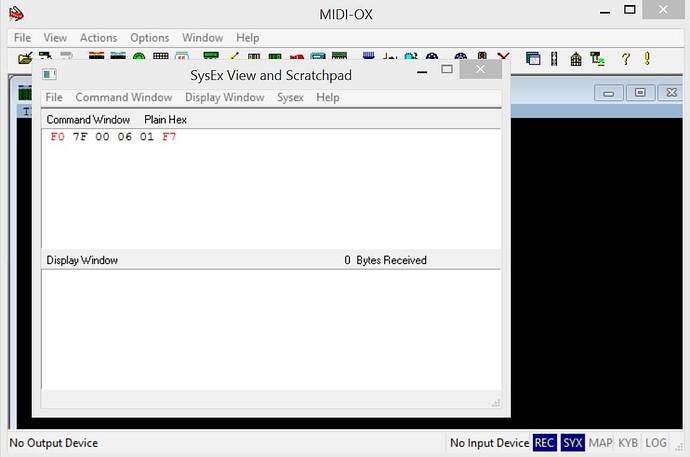Image resolution: width=690 pixels, height=457 pixels.
Task: Click the red F7 end byte
Action: (169, 137)
